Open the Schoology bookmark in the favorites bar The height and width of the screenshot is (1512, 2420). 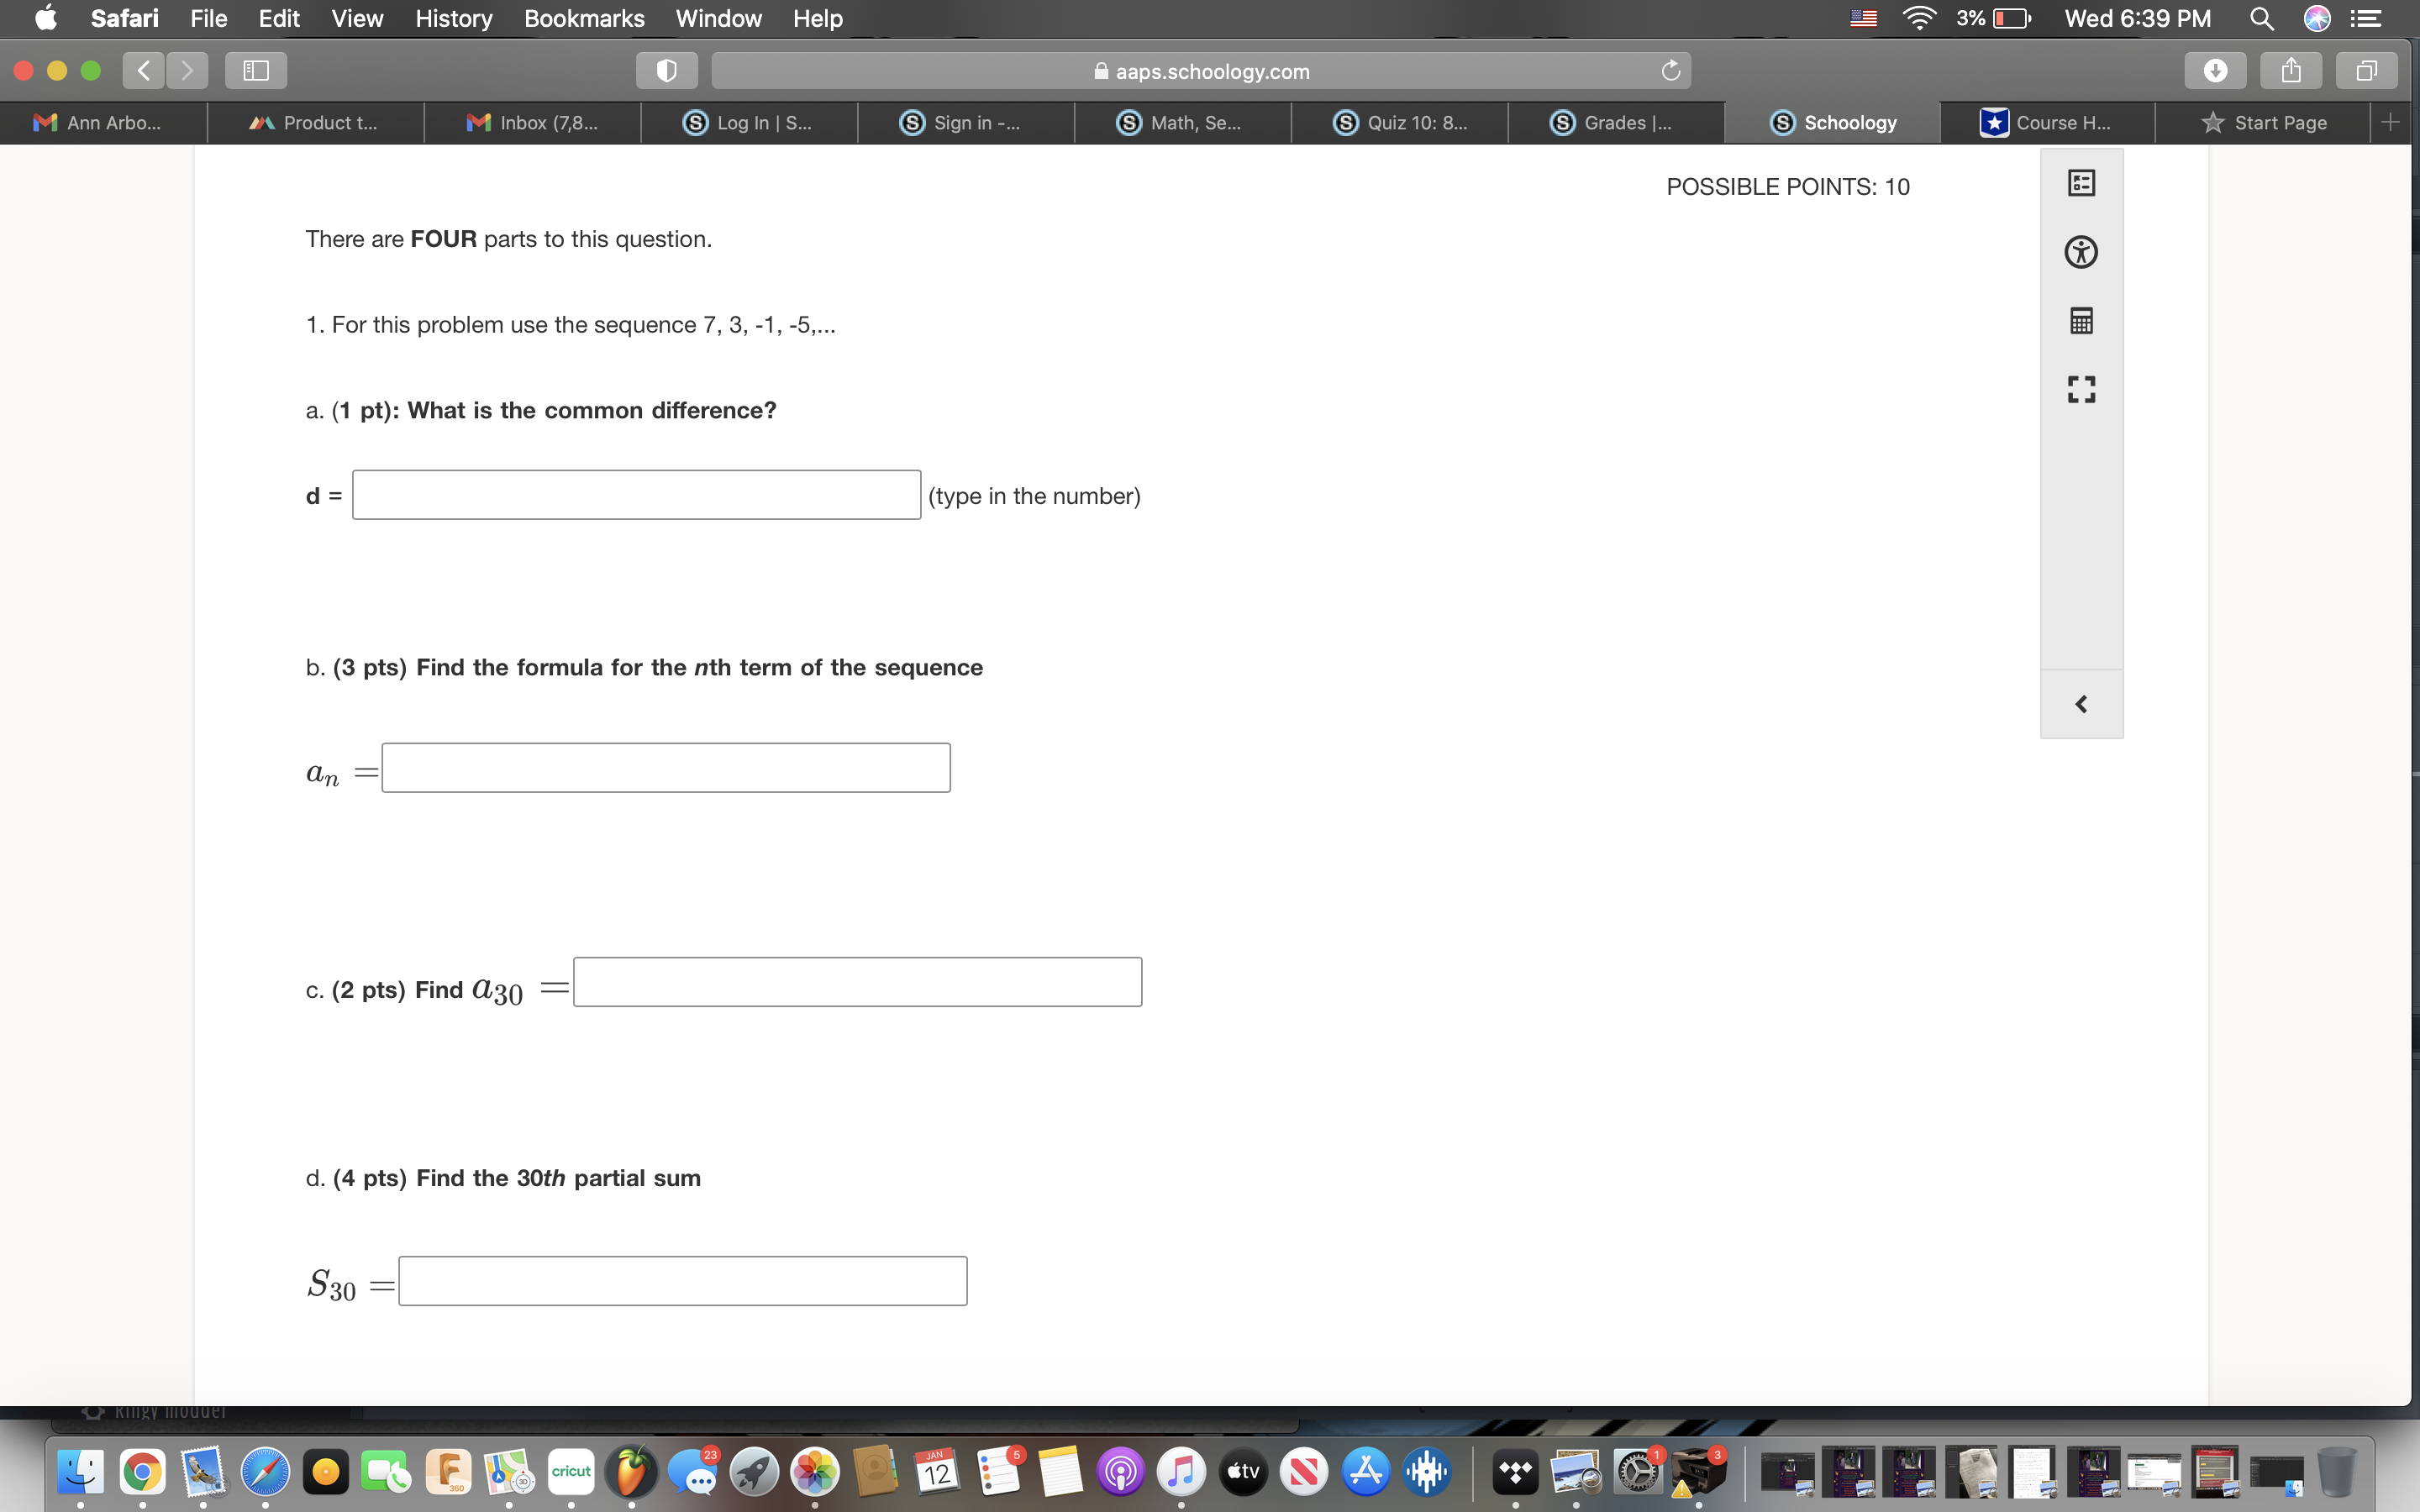tap(1836, 122)
